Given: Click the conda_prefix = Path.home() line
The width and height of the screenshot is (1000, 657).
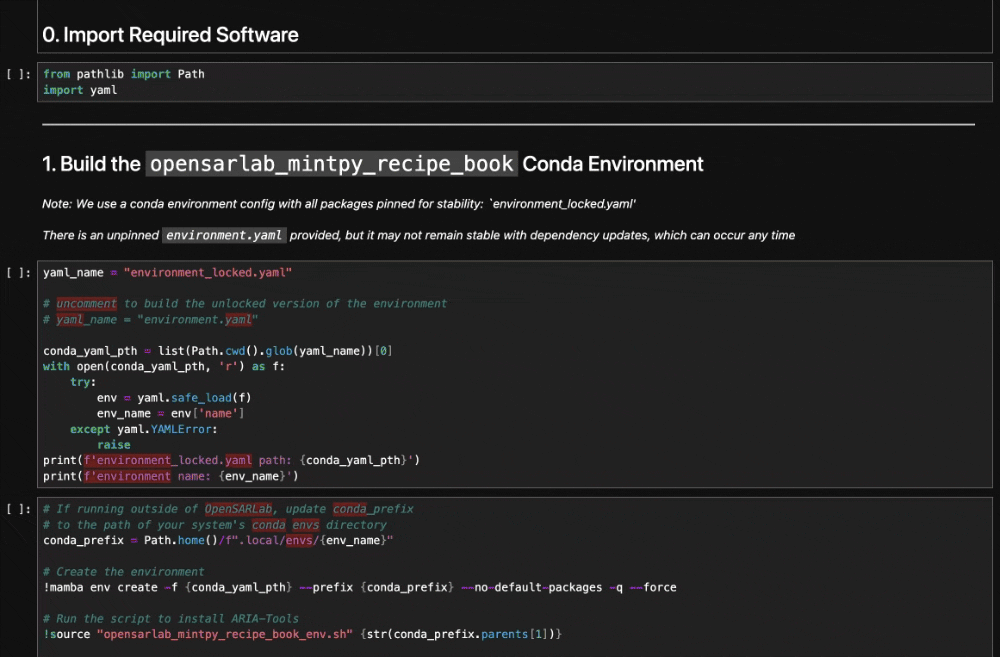Looking at the screenshot, I should (x=218, y=540).
